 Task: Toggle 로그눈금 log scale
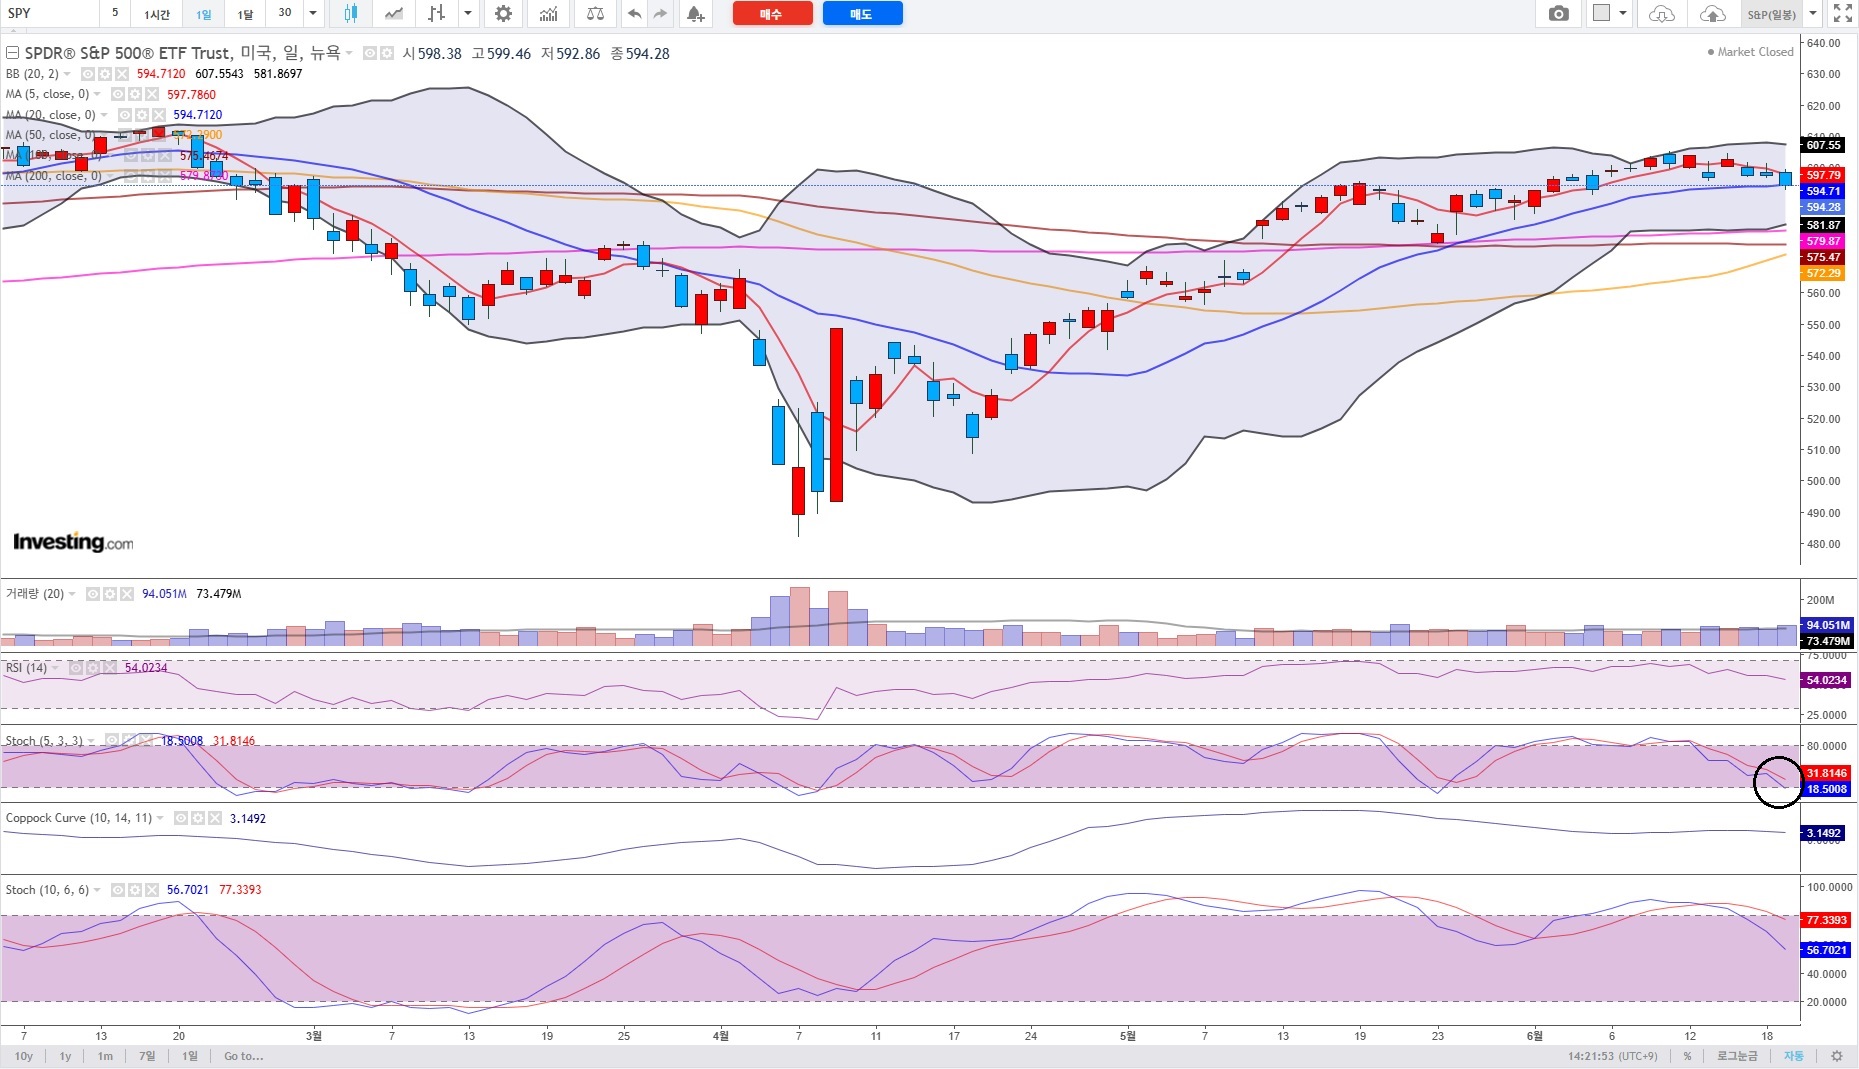(x=1737, y=1056)
